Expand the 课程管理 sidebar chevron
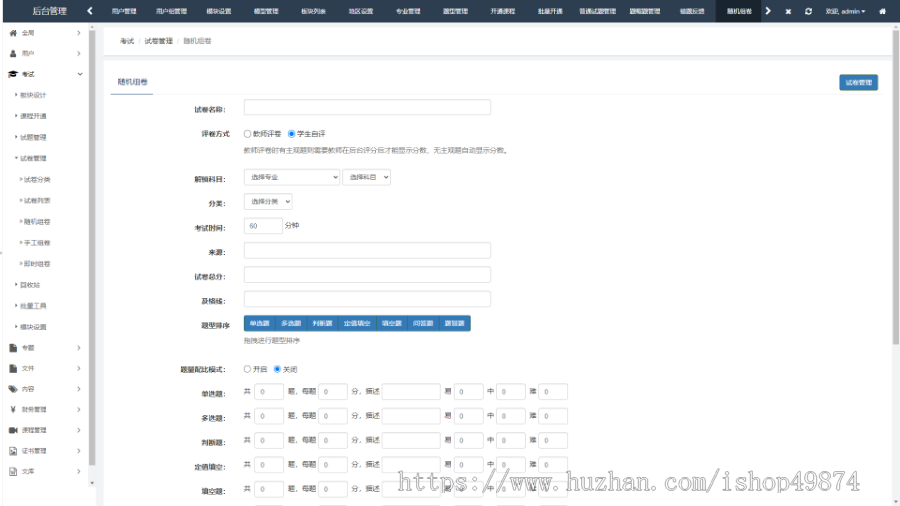The height and width of the screenshot is (506, 900). 79,430
